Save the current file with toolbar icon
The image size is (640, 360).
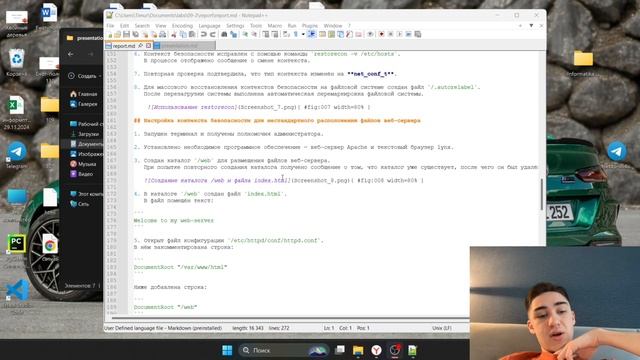click(126, 34)
